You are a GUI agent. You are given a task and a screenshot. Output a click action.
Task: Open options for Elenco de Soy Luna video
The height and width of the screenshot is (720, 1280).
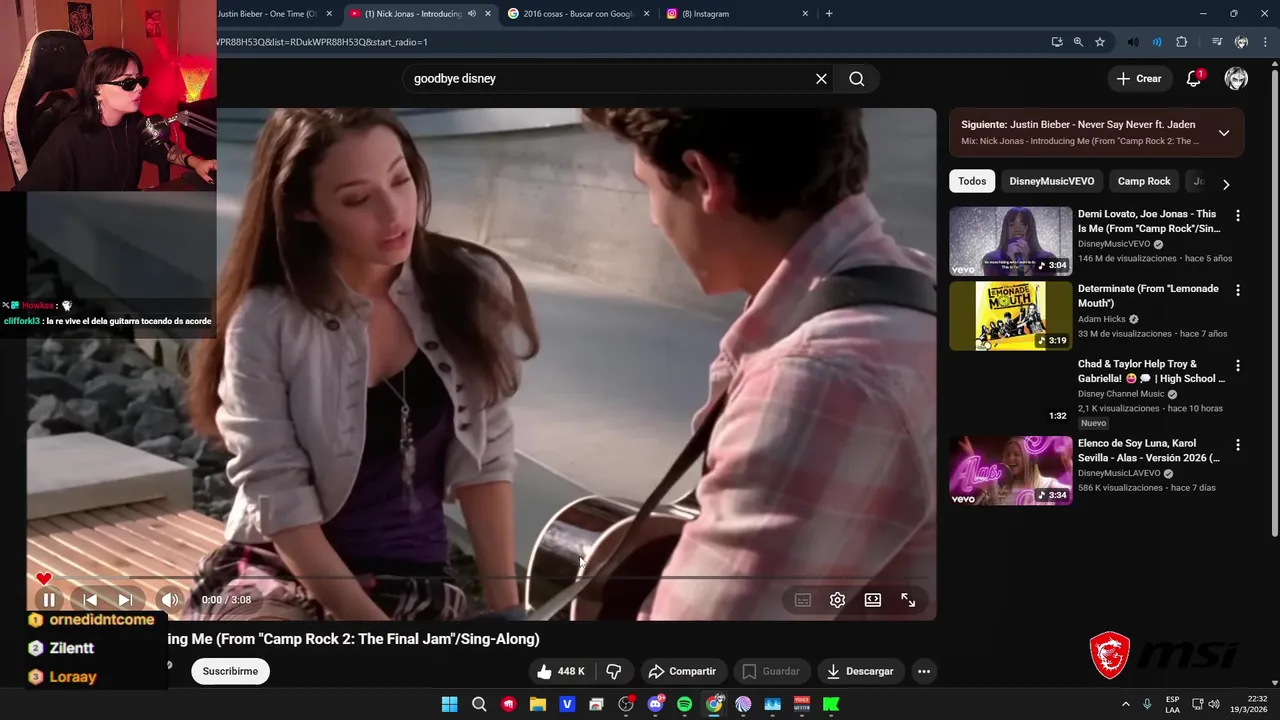pyautogui.click(x=1238, y=445)
